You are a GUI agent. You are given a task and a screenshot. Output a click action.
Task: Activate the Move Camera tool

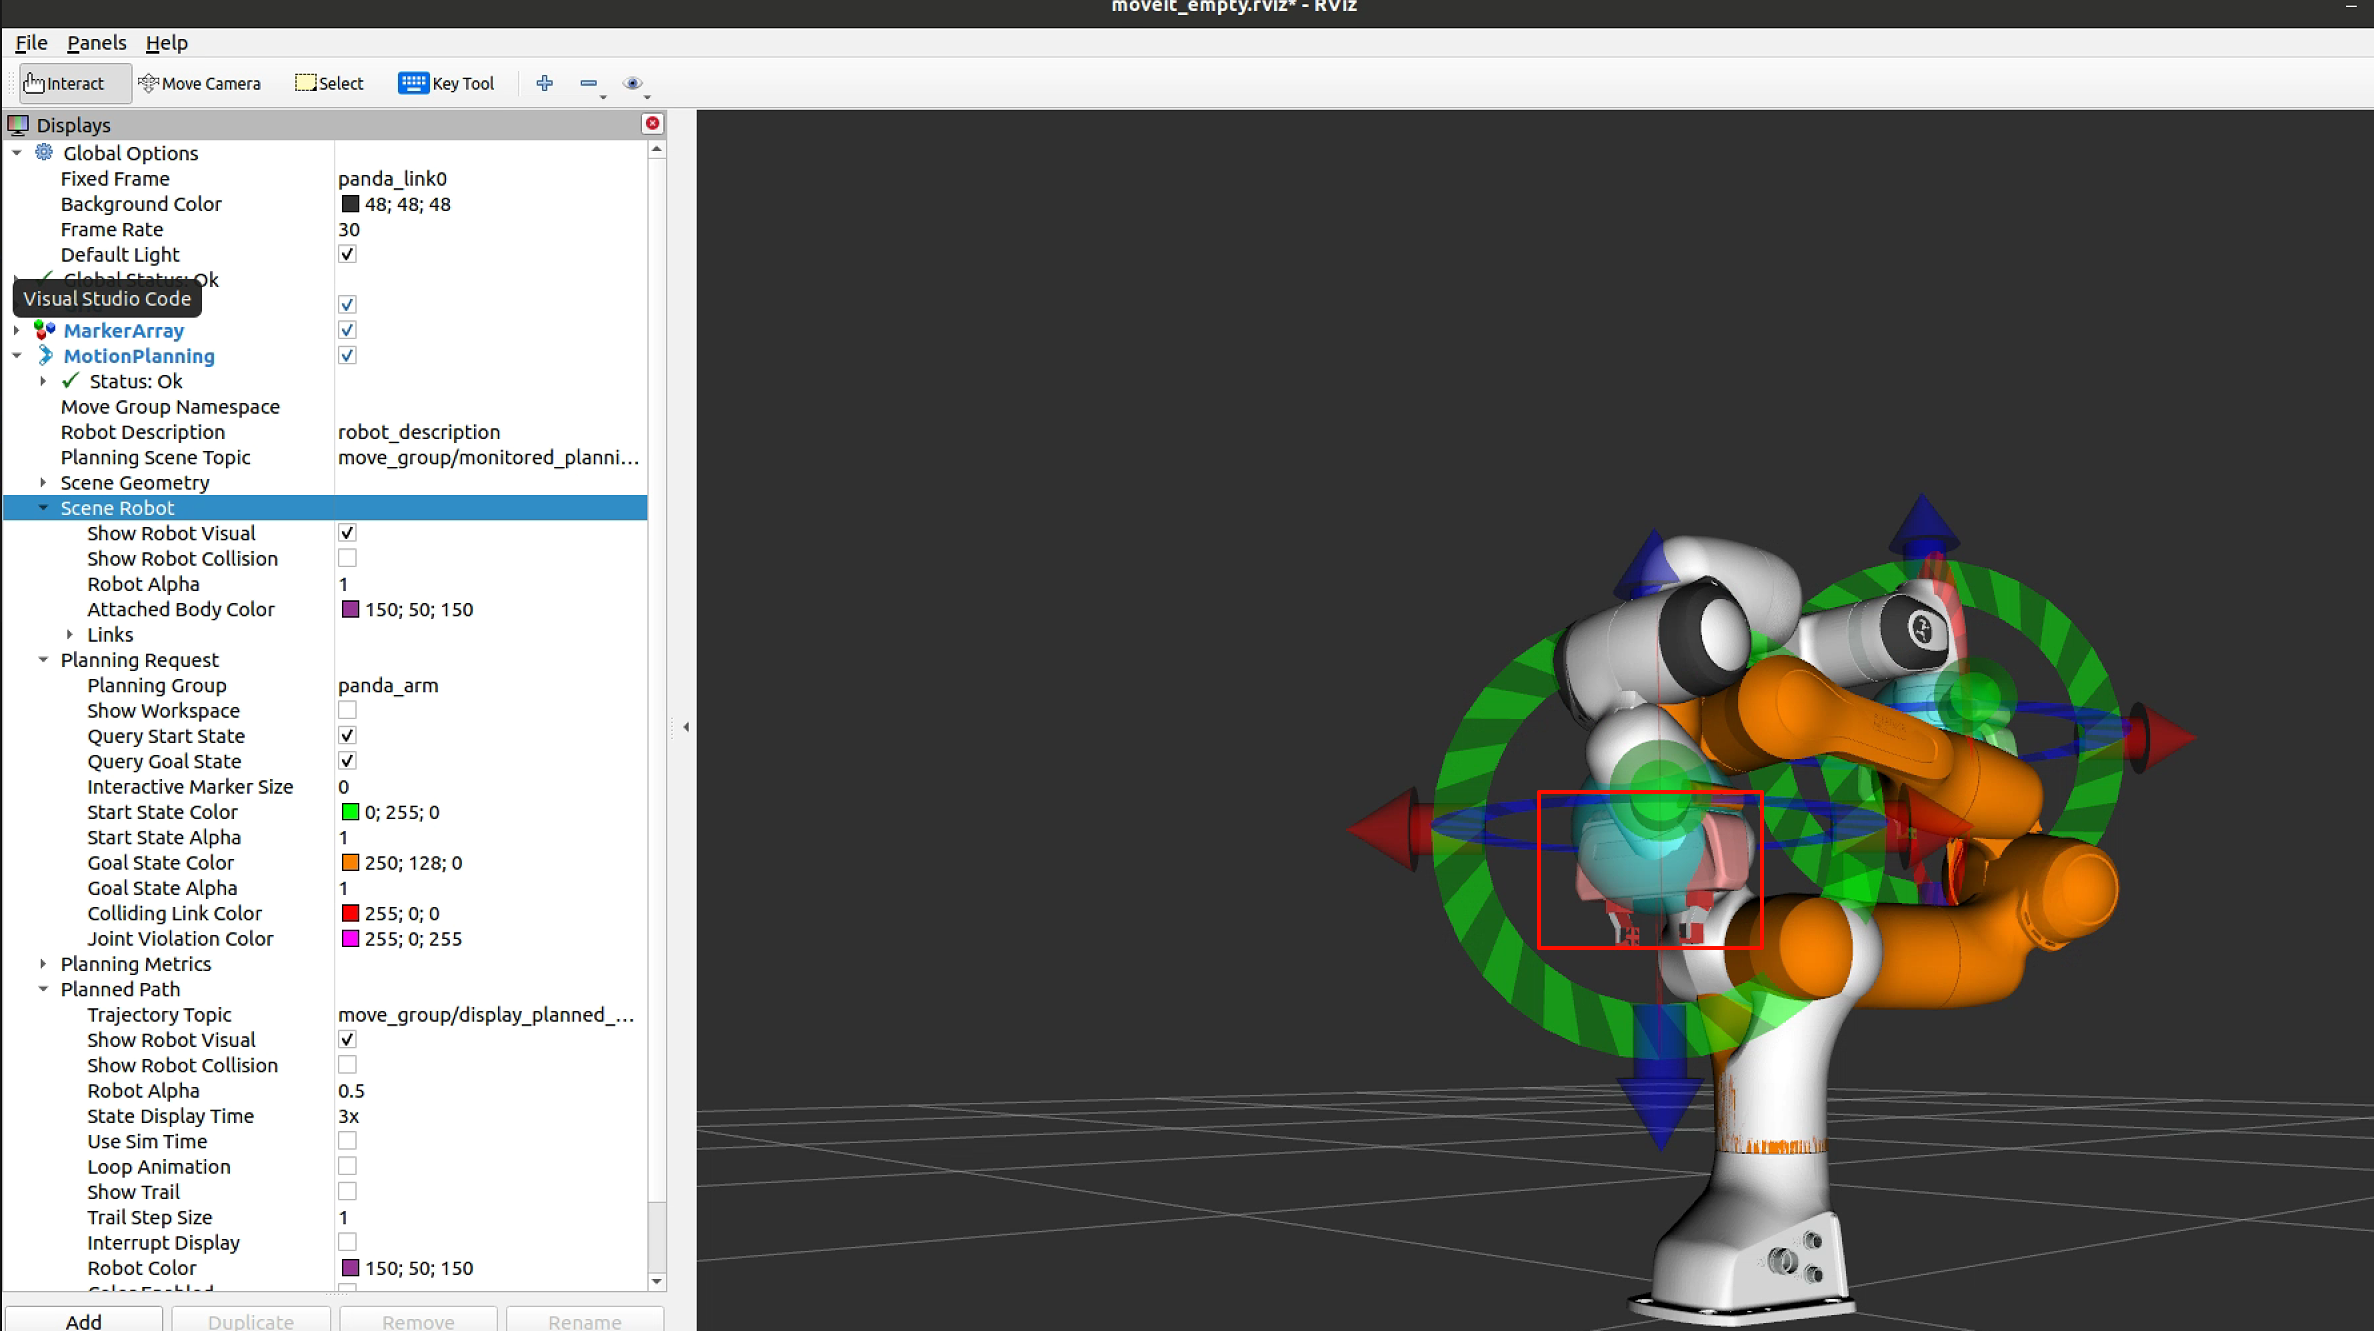[x=200, y=83]
